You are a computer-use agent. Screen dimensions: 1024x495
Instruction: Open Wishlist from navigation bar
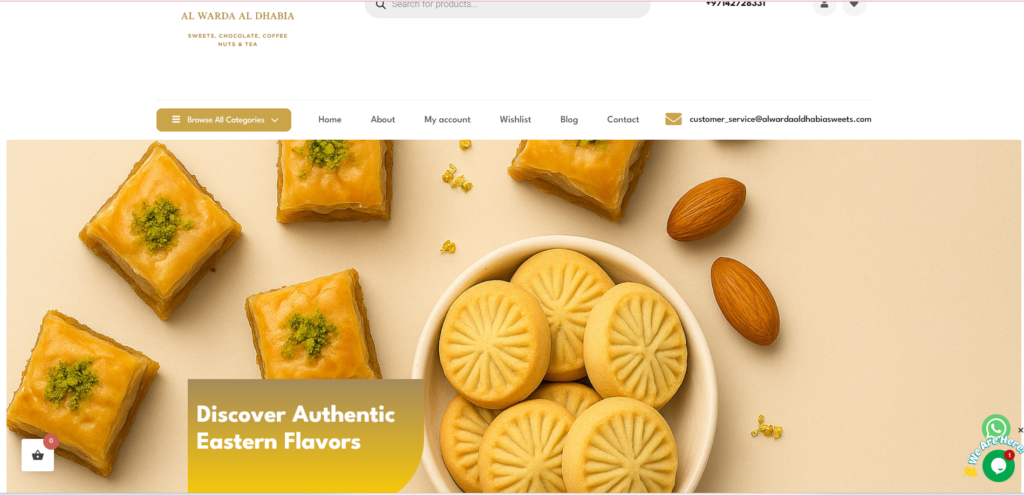tap(515, 120)
